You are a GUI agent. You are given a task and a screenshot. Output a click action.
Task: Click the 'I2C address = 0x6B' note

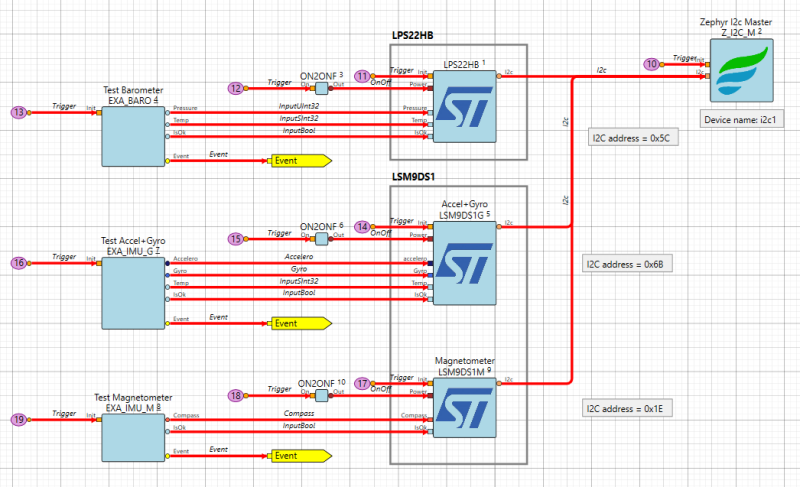click(627, 264)
